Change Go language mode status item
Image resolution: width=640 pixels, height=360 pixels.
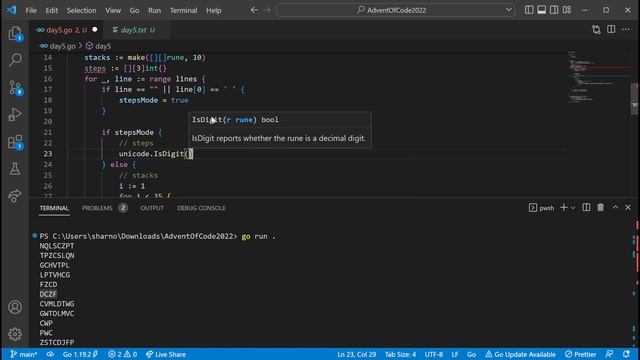pyautogui.click(x=471, y=354)
